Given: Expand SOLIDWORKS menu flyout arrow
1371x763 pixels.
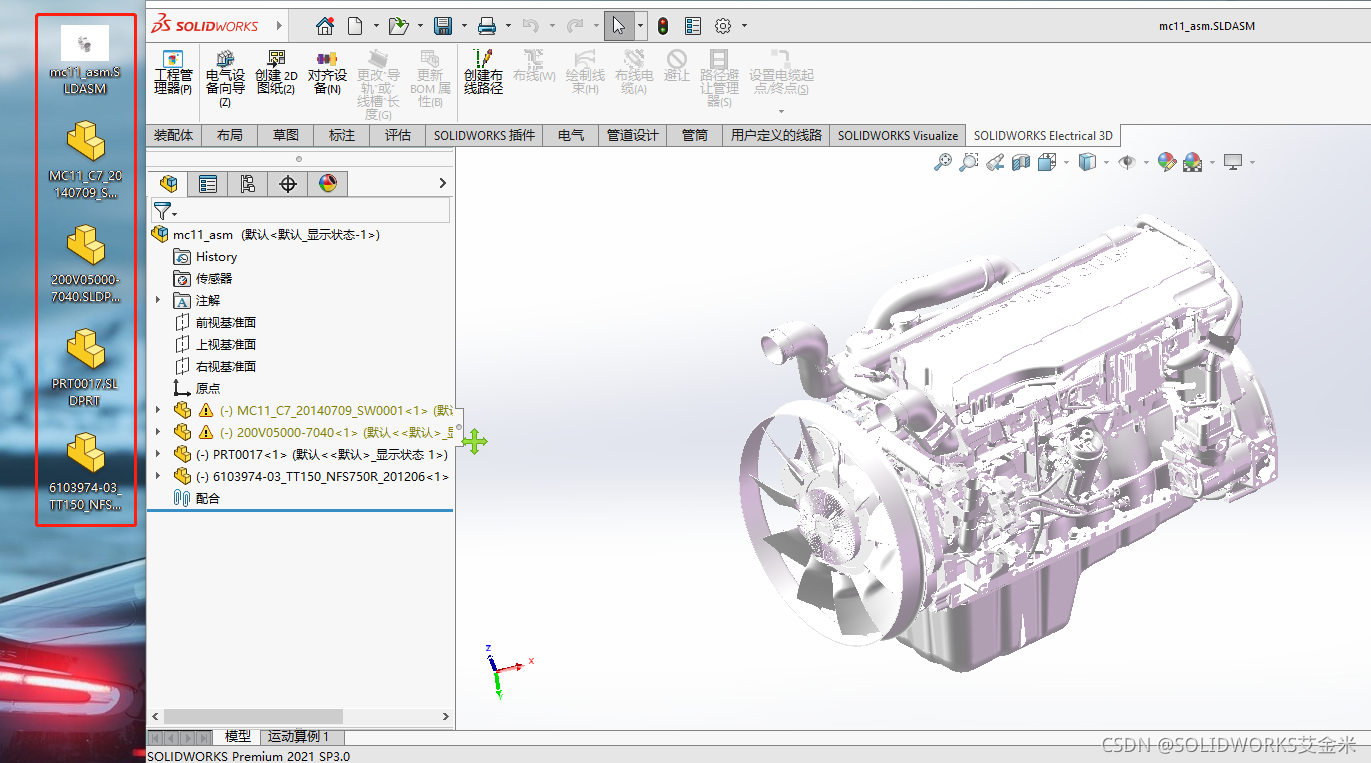Looking at the screenshot, I should [x=279, y=26].
